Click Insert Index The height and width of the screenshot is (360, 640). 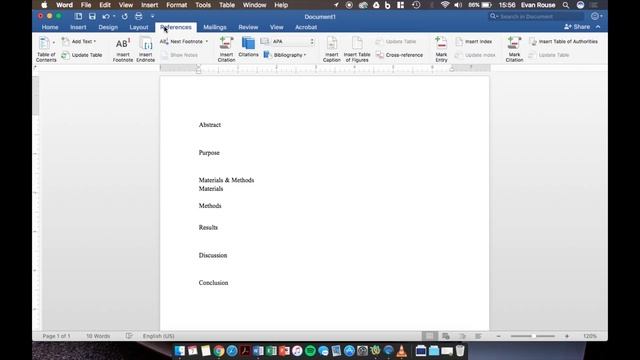(x=473, y=41)
